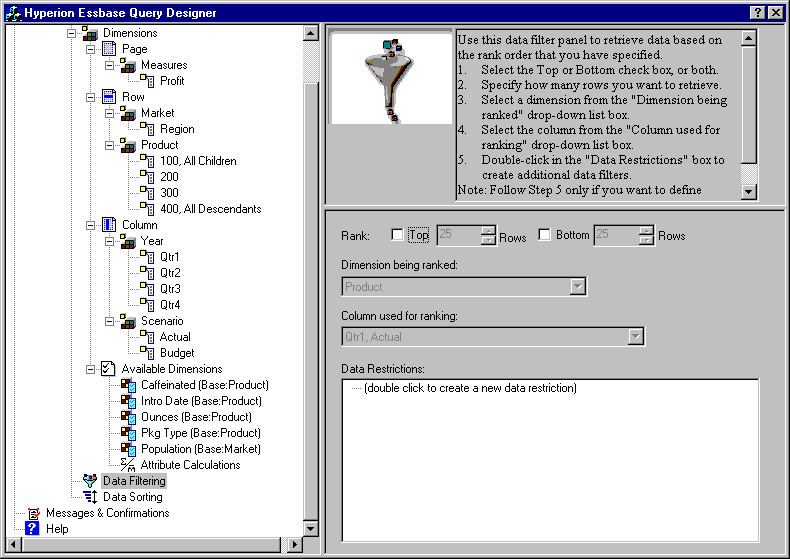Click the Intro Date attribute icon
The width and height of the screenshot is (790, 559).
[128, 401]
